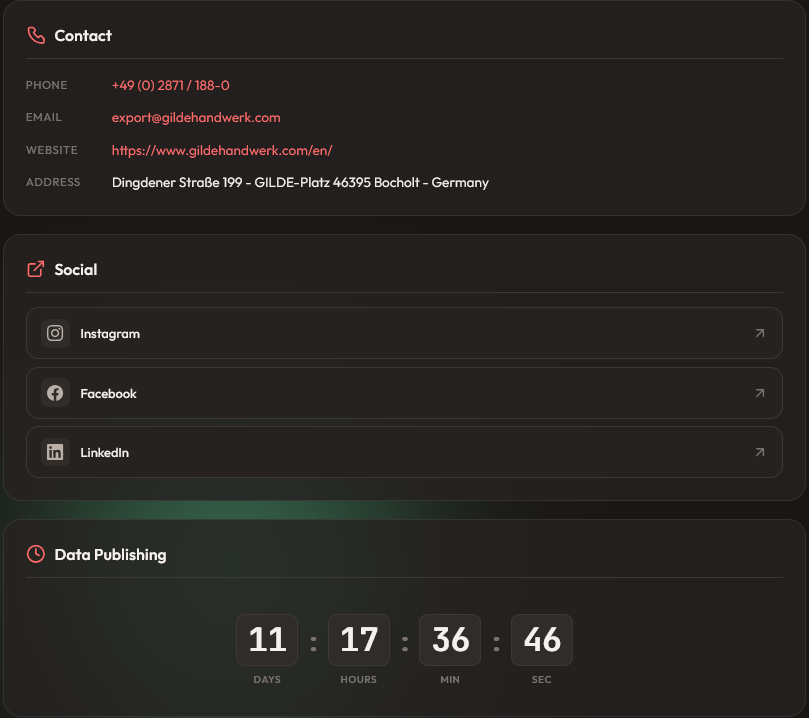809x718 pixels.
Task: Click the EMAIL field label
Action: click(x=44, y=118)
